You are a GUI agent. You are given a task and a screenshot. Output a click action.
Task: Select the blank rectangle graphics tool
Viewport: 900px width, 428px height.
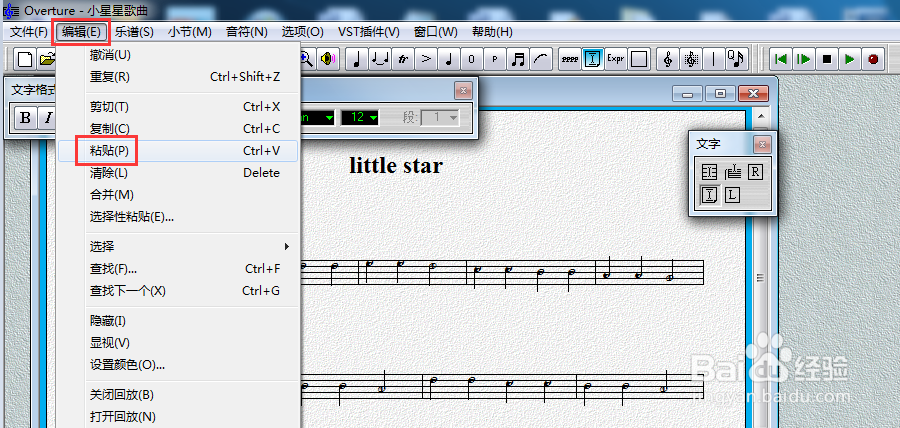(x=638, y=59)
